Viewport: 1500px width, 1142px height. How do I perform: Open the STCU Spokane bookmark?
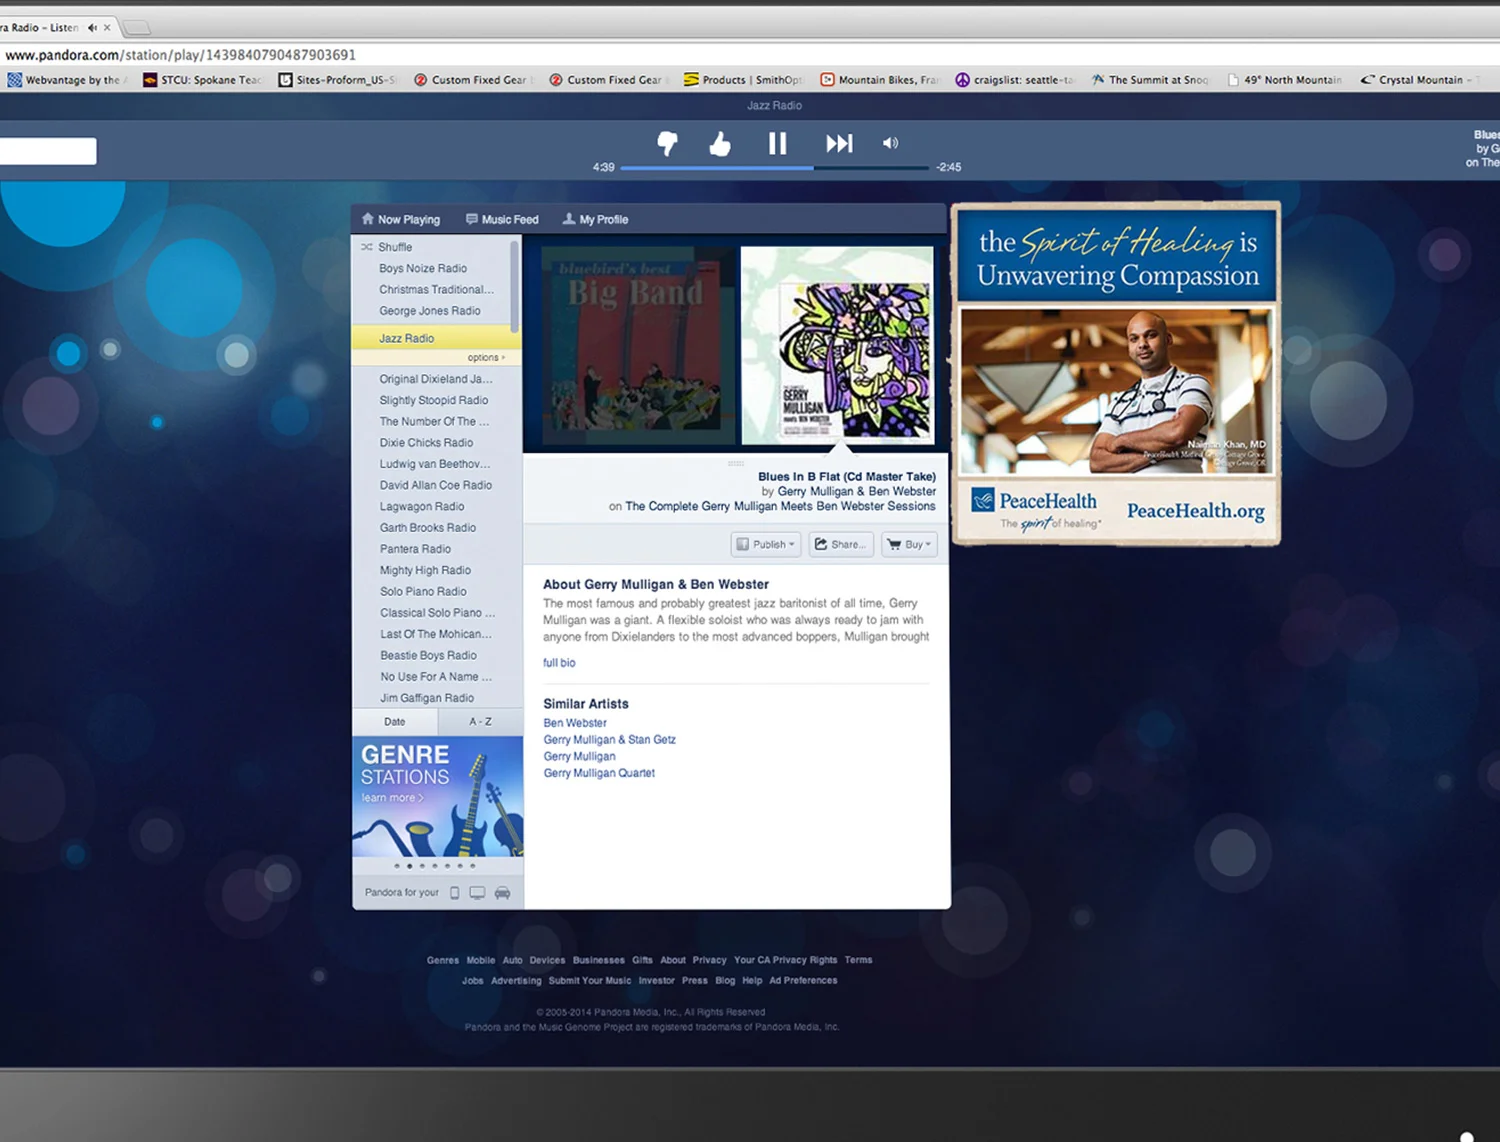pos(202,80)
